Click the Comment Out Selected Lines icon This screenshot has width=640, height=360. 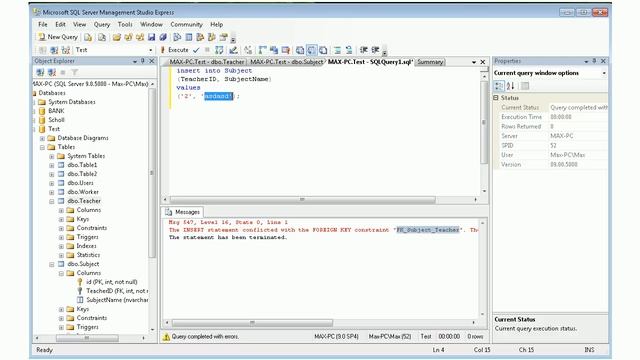coord(338,50)
